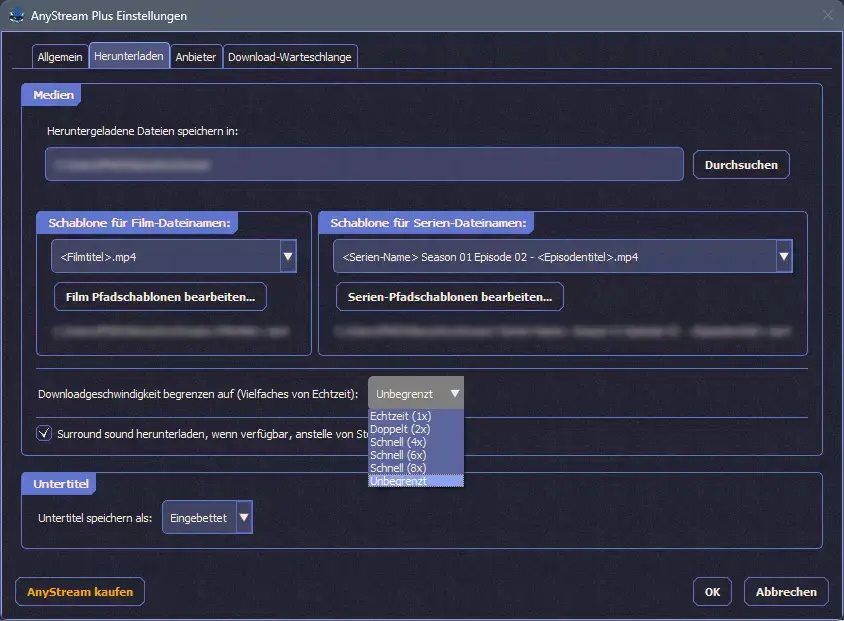Open the Serien-Dateinamen template dropdown
Screen dimensions: 844x621
[x=562, y=257]
